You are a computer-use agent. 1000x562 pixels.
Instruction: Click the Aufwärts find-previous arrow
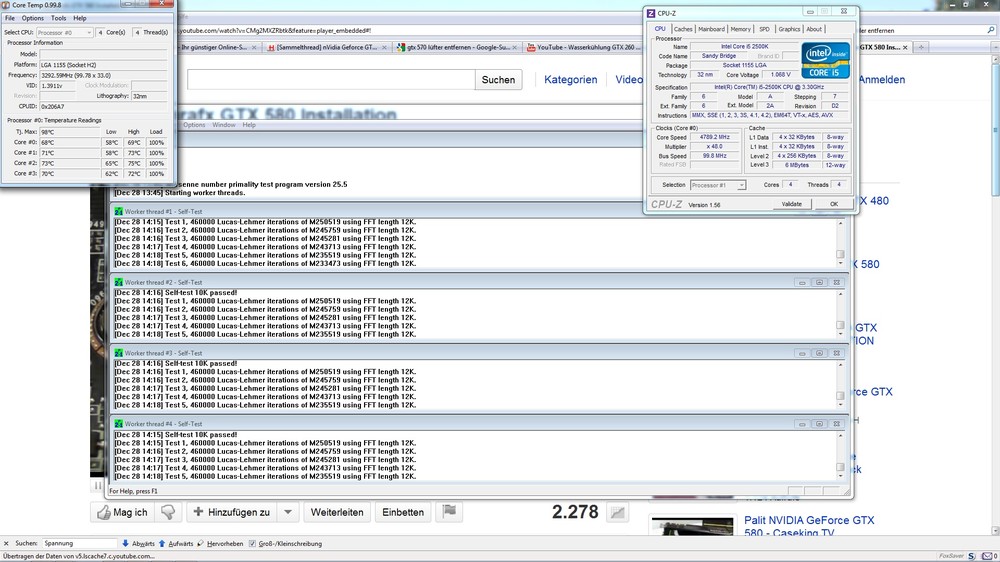(175, 544)
